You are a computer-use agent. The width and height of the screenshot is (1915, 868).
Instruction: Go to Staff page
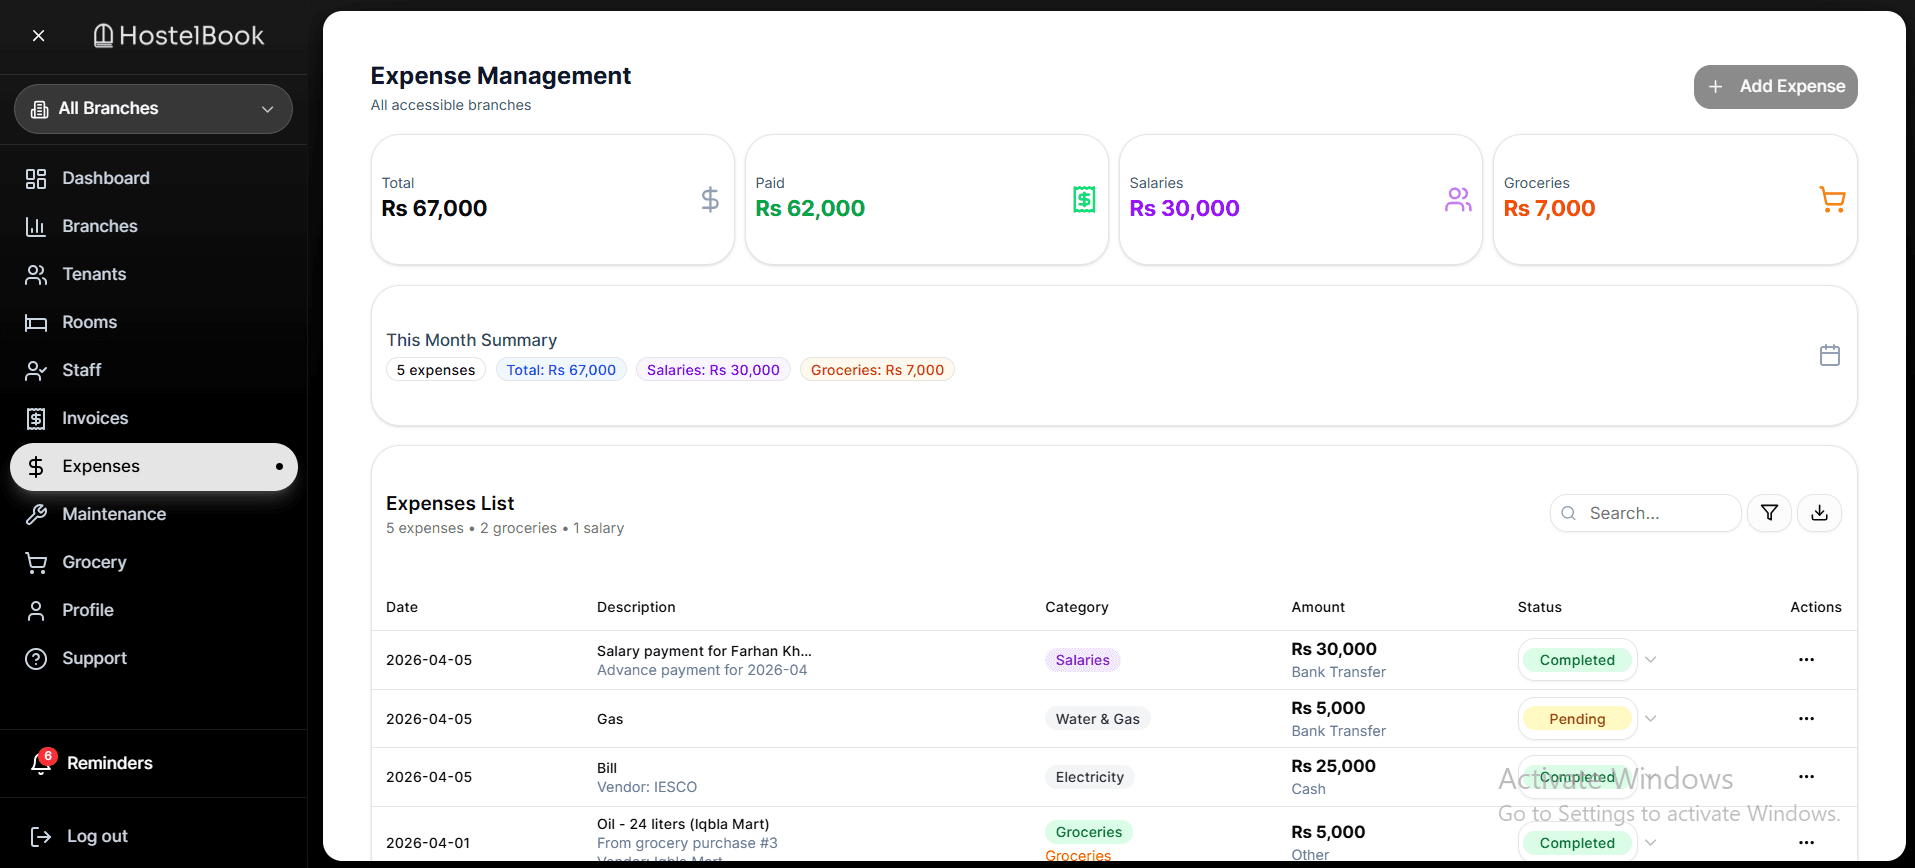pyautogui.click(x=153, y=370)
